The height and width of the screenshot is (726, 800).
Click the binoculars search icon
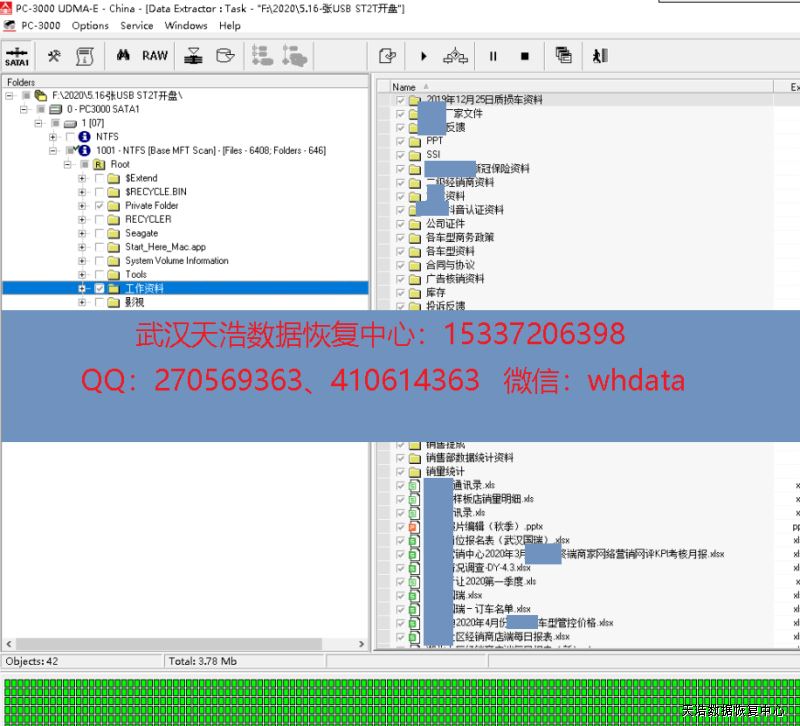[x=123, y=56]
